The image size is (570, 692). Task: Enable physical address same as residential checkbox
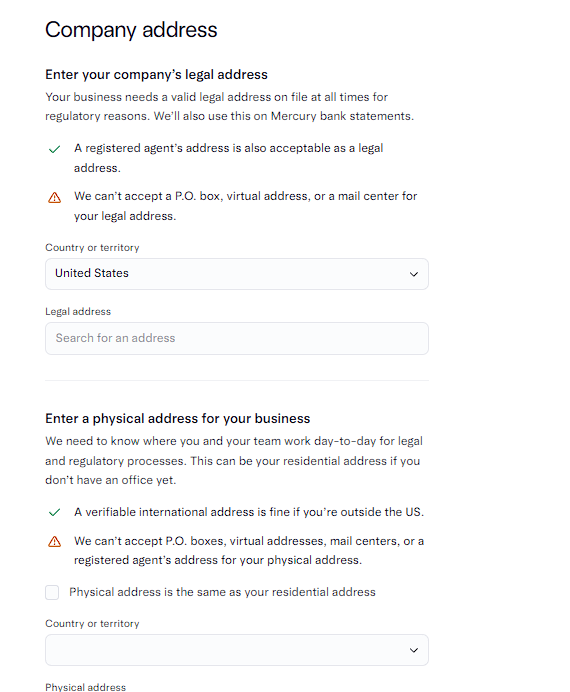click(x=52, y=592)
